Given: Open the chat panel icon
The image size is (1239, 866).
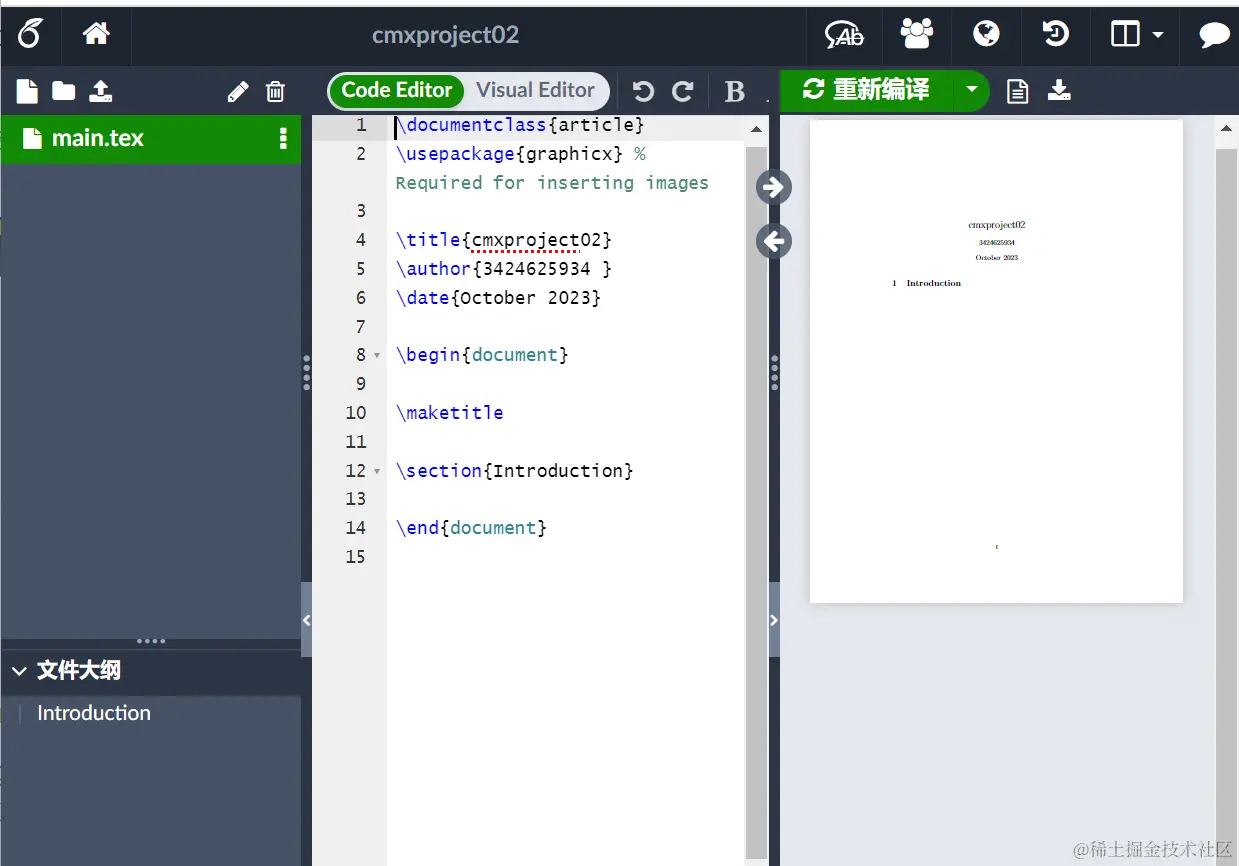Looking at the screenshot, I should point(1214,35).
